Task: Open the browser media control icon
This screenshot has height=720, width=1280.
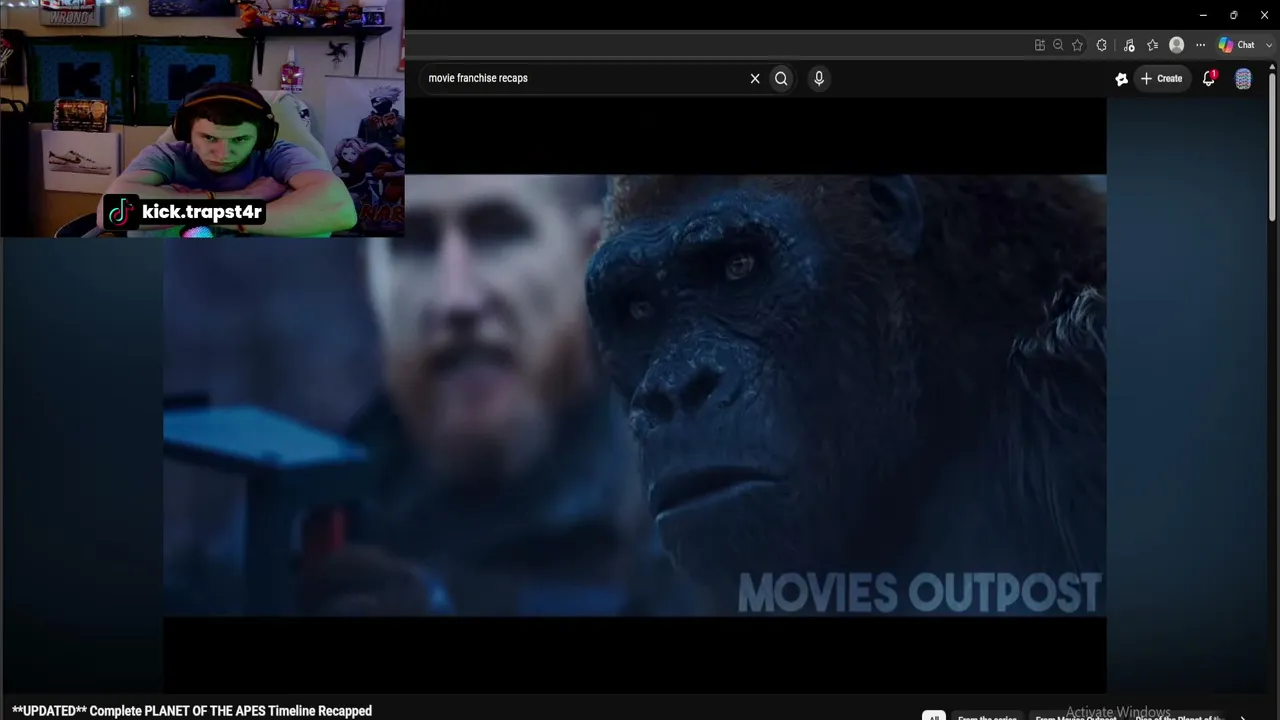Action: (x=1129, y=45)
